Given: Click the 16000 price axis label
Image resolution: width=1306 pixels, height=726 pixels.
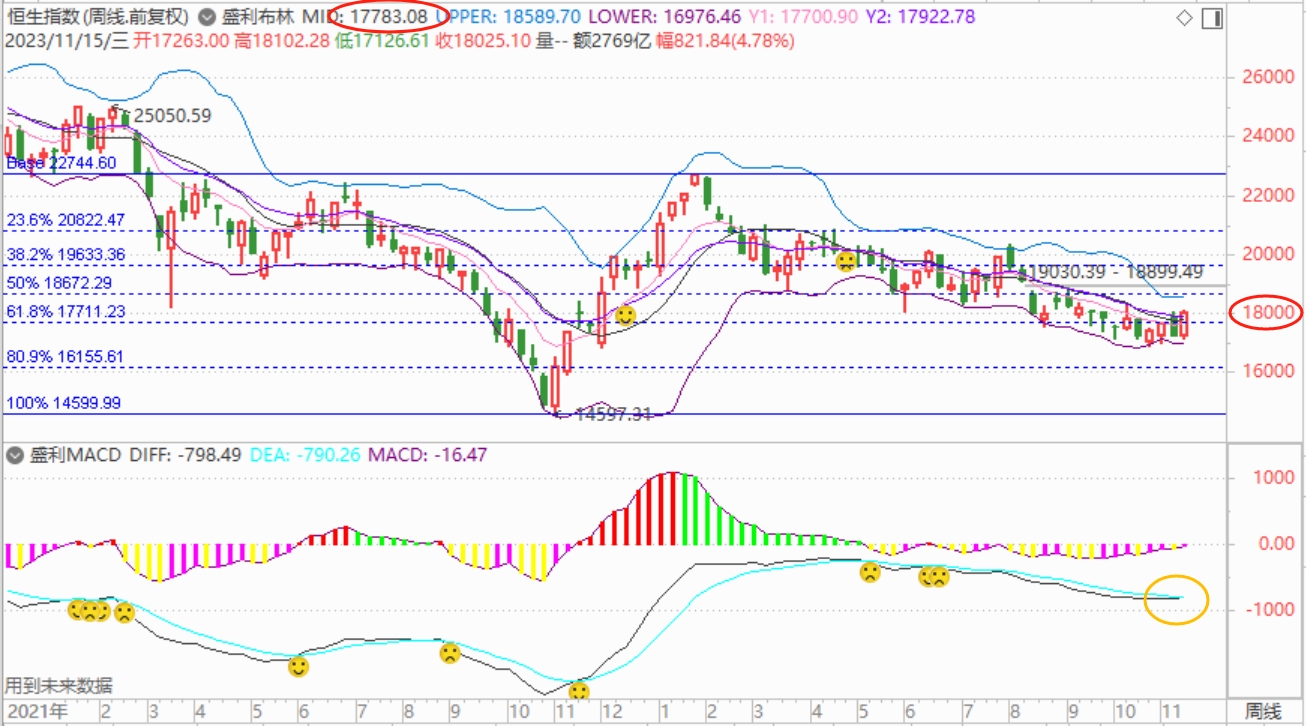Looking at the screenshot, I should [1266, 370].
